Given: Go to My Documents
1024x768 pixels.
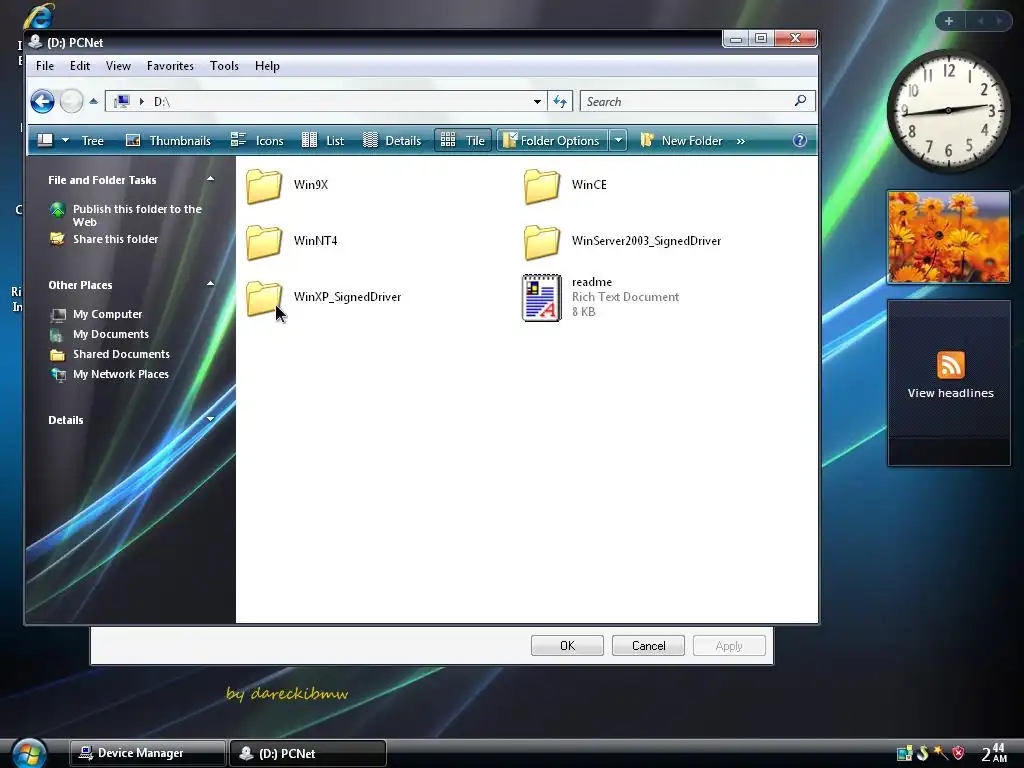Looking at the screenshot, I should (x=110, y=334).
